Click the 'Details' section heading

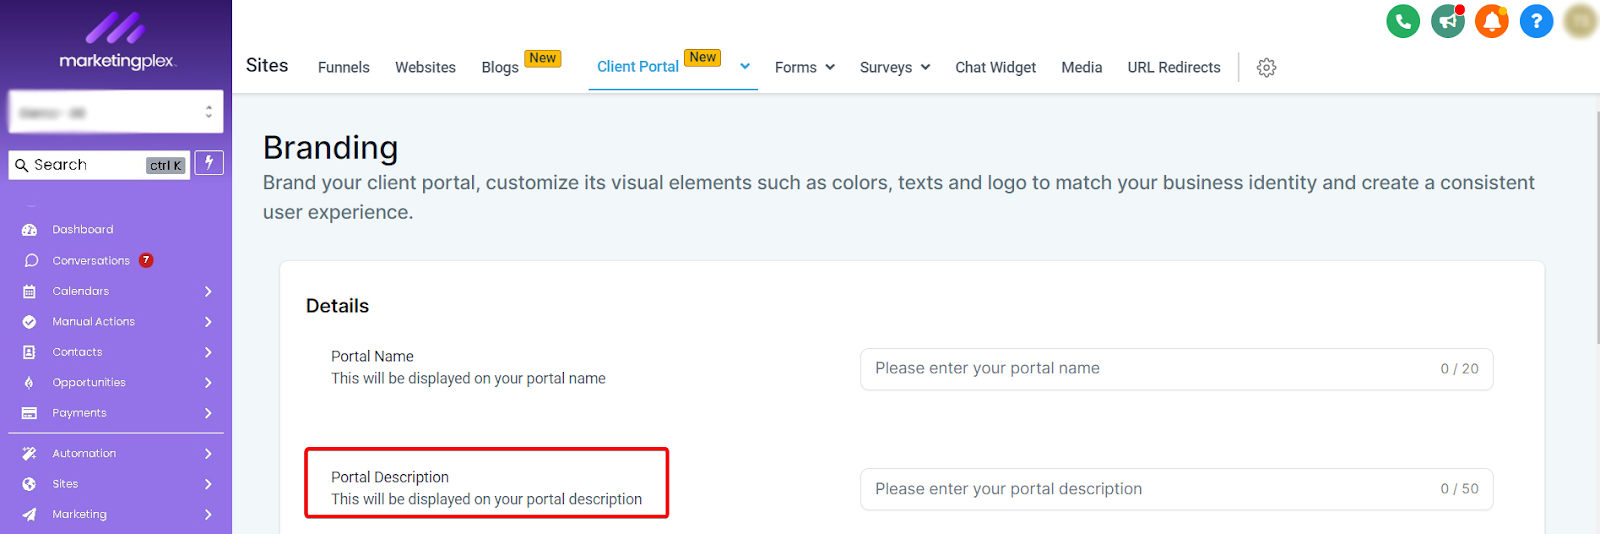tap(337, 306)
